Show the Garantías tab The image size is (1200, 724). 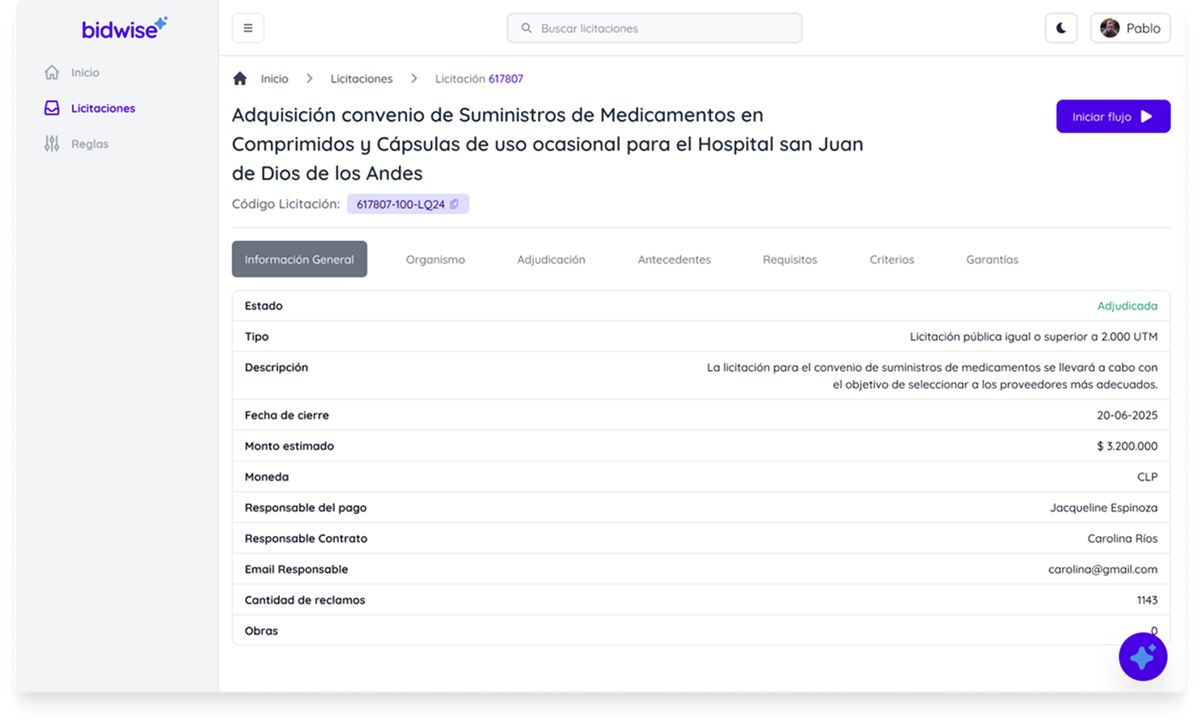pyautogui.click(x=992, y=259)
